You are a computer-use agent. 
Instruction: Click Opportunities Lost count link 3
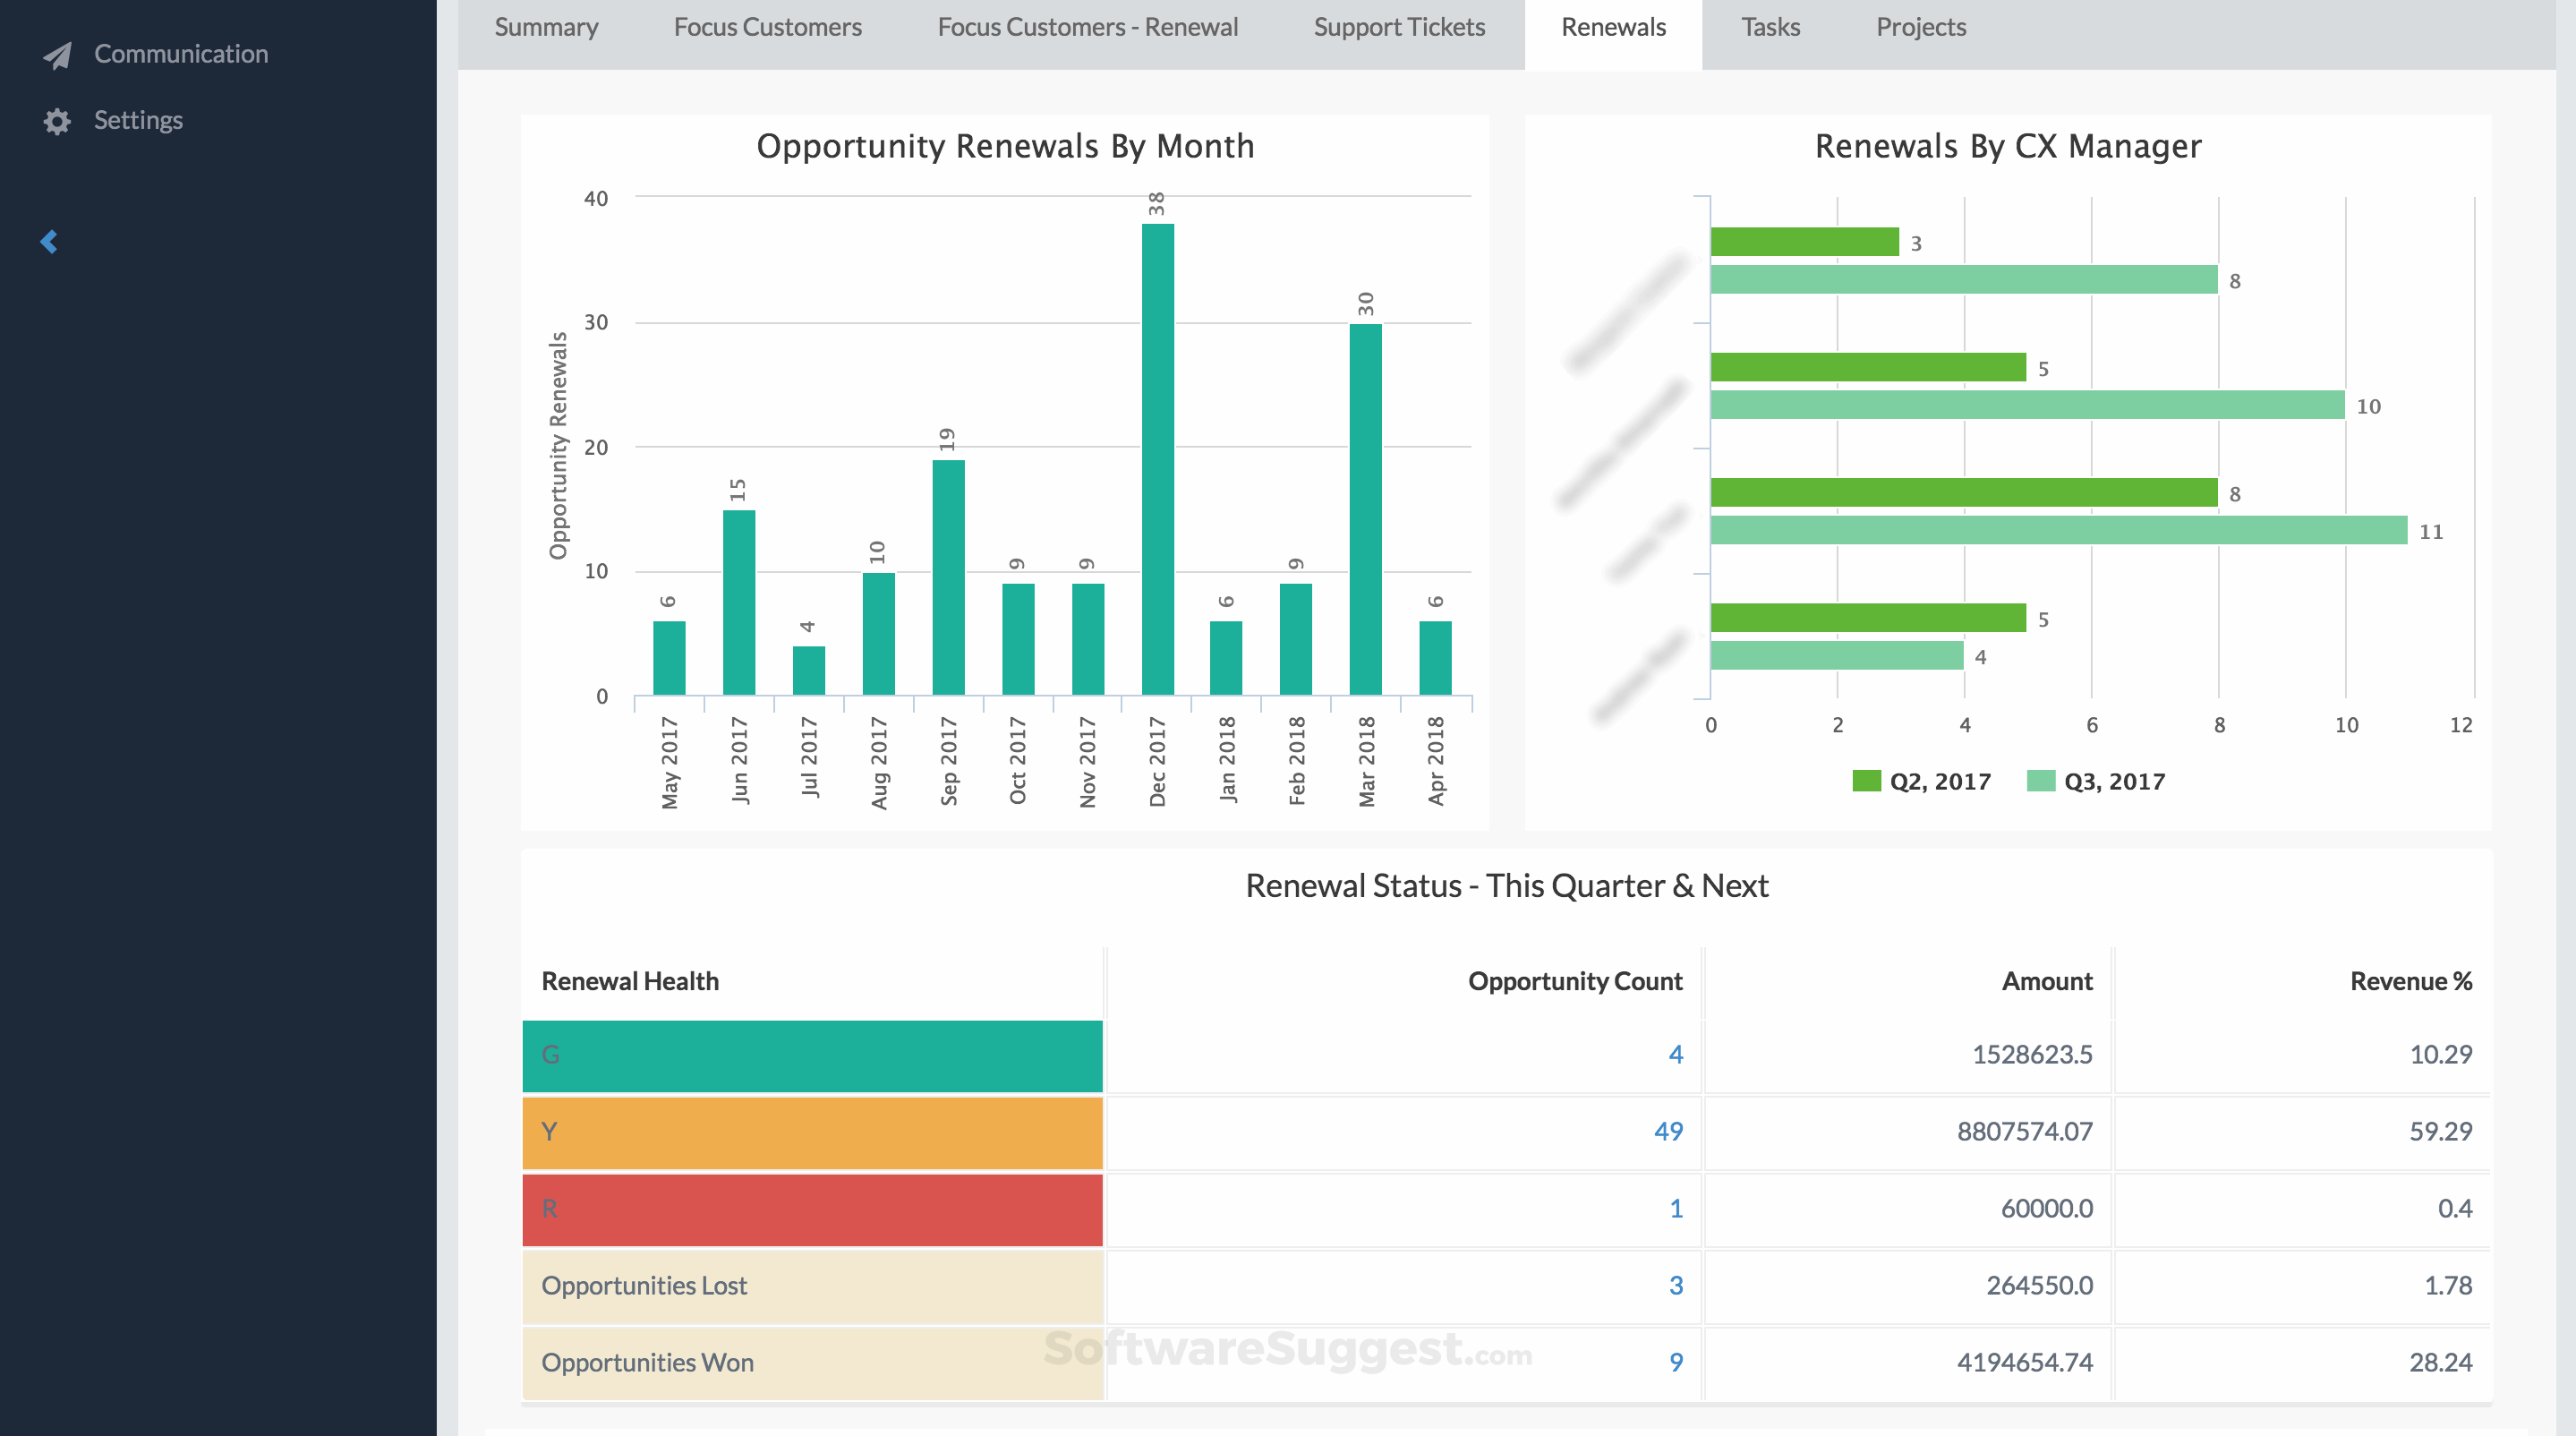point(1675,1285)
